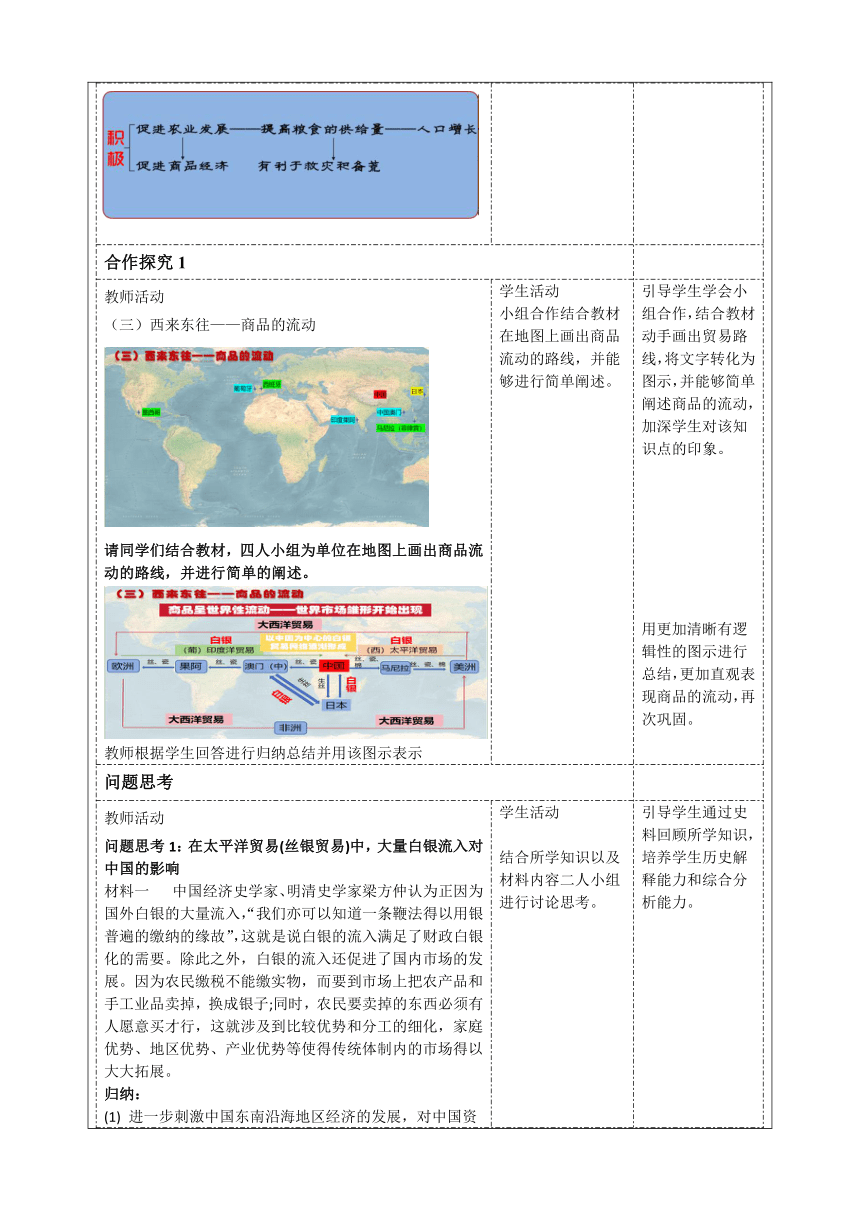Click the red '积极' label in the top flowchart
This screenshot has width=860, height=1216.
pos(117,148)
